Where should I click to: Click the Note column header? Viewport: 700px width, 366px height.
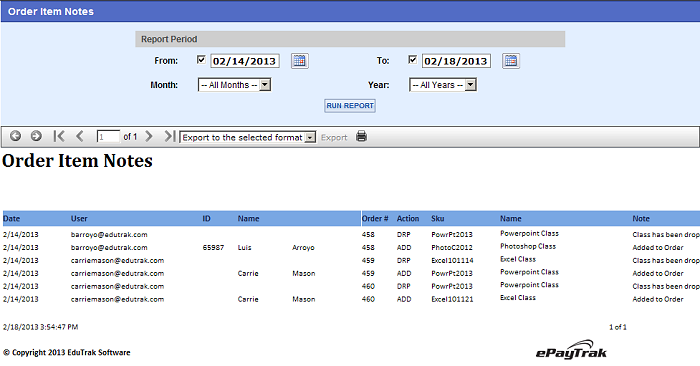pyautogui.click(x=641, y=219)
